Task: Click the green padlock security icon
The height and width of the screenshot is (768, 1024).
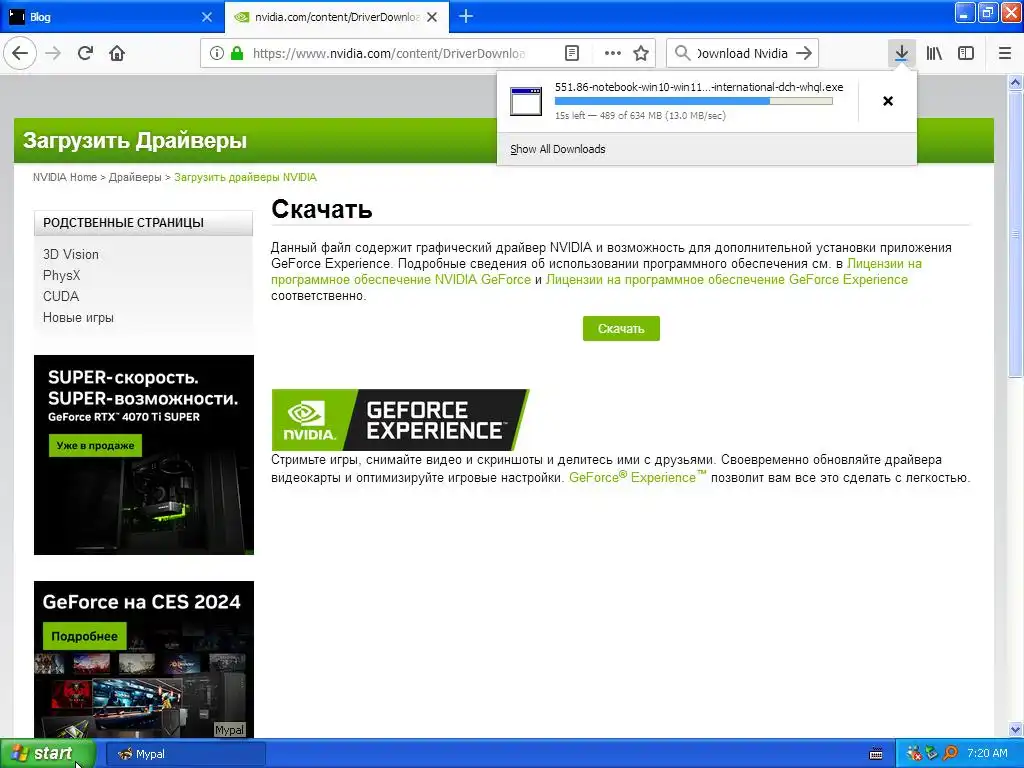Action: point(237,53)
